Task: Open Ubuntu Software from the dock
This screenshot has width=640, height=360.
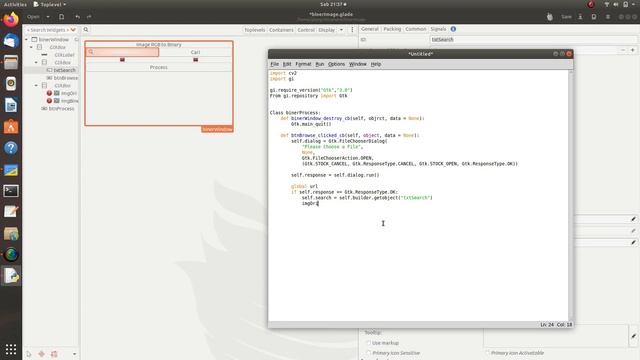Action: coord(11,127)
